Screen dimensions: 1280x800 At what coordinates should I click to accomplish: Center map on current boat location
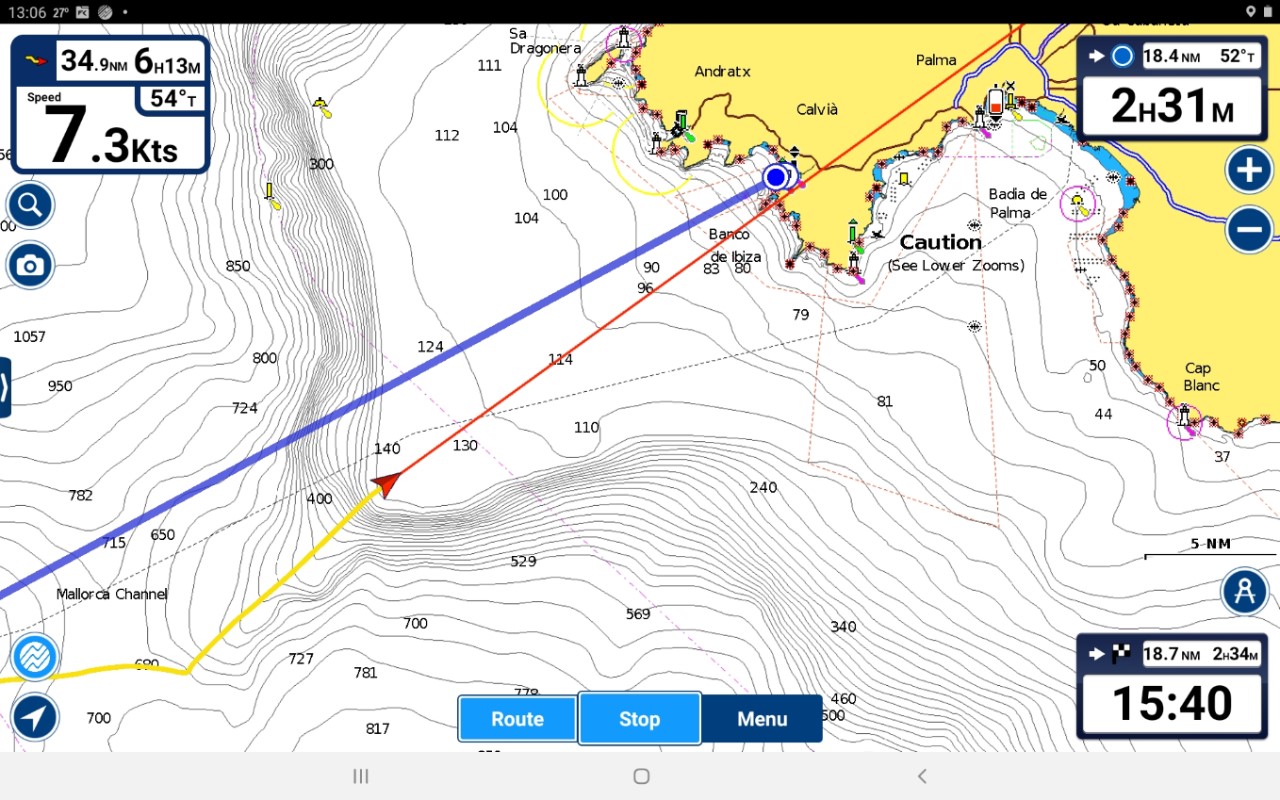pyautogui.click(x=35, y=716)
